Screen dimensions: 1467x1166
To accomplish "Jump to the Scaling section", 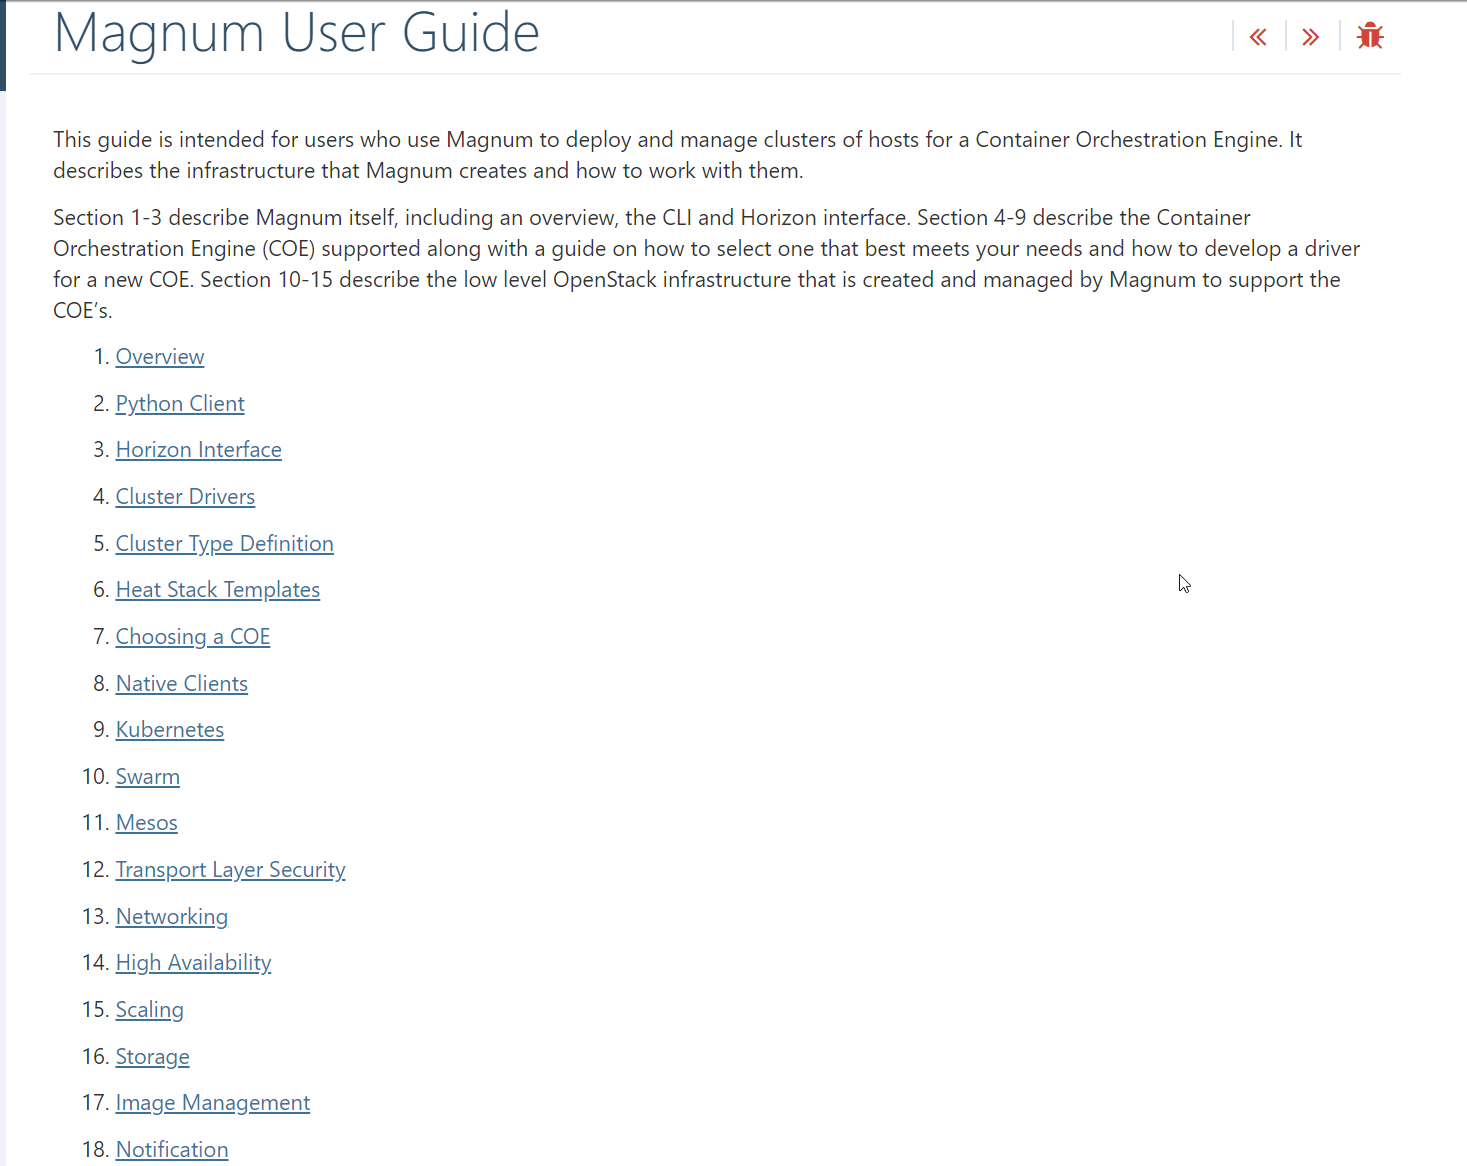I will point(150,1010).
